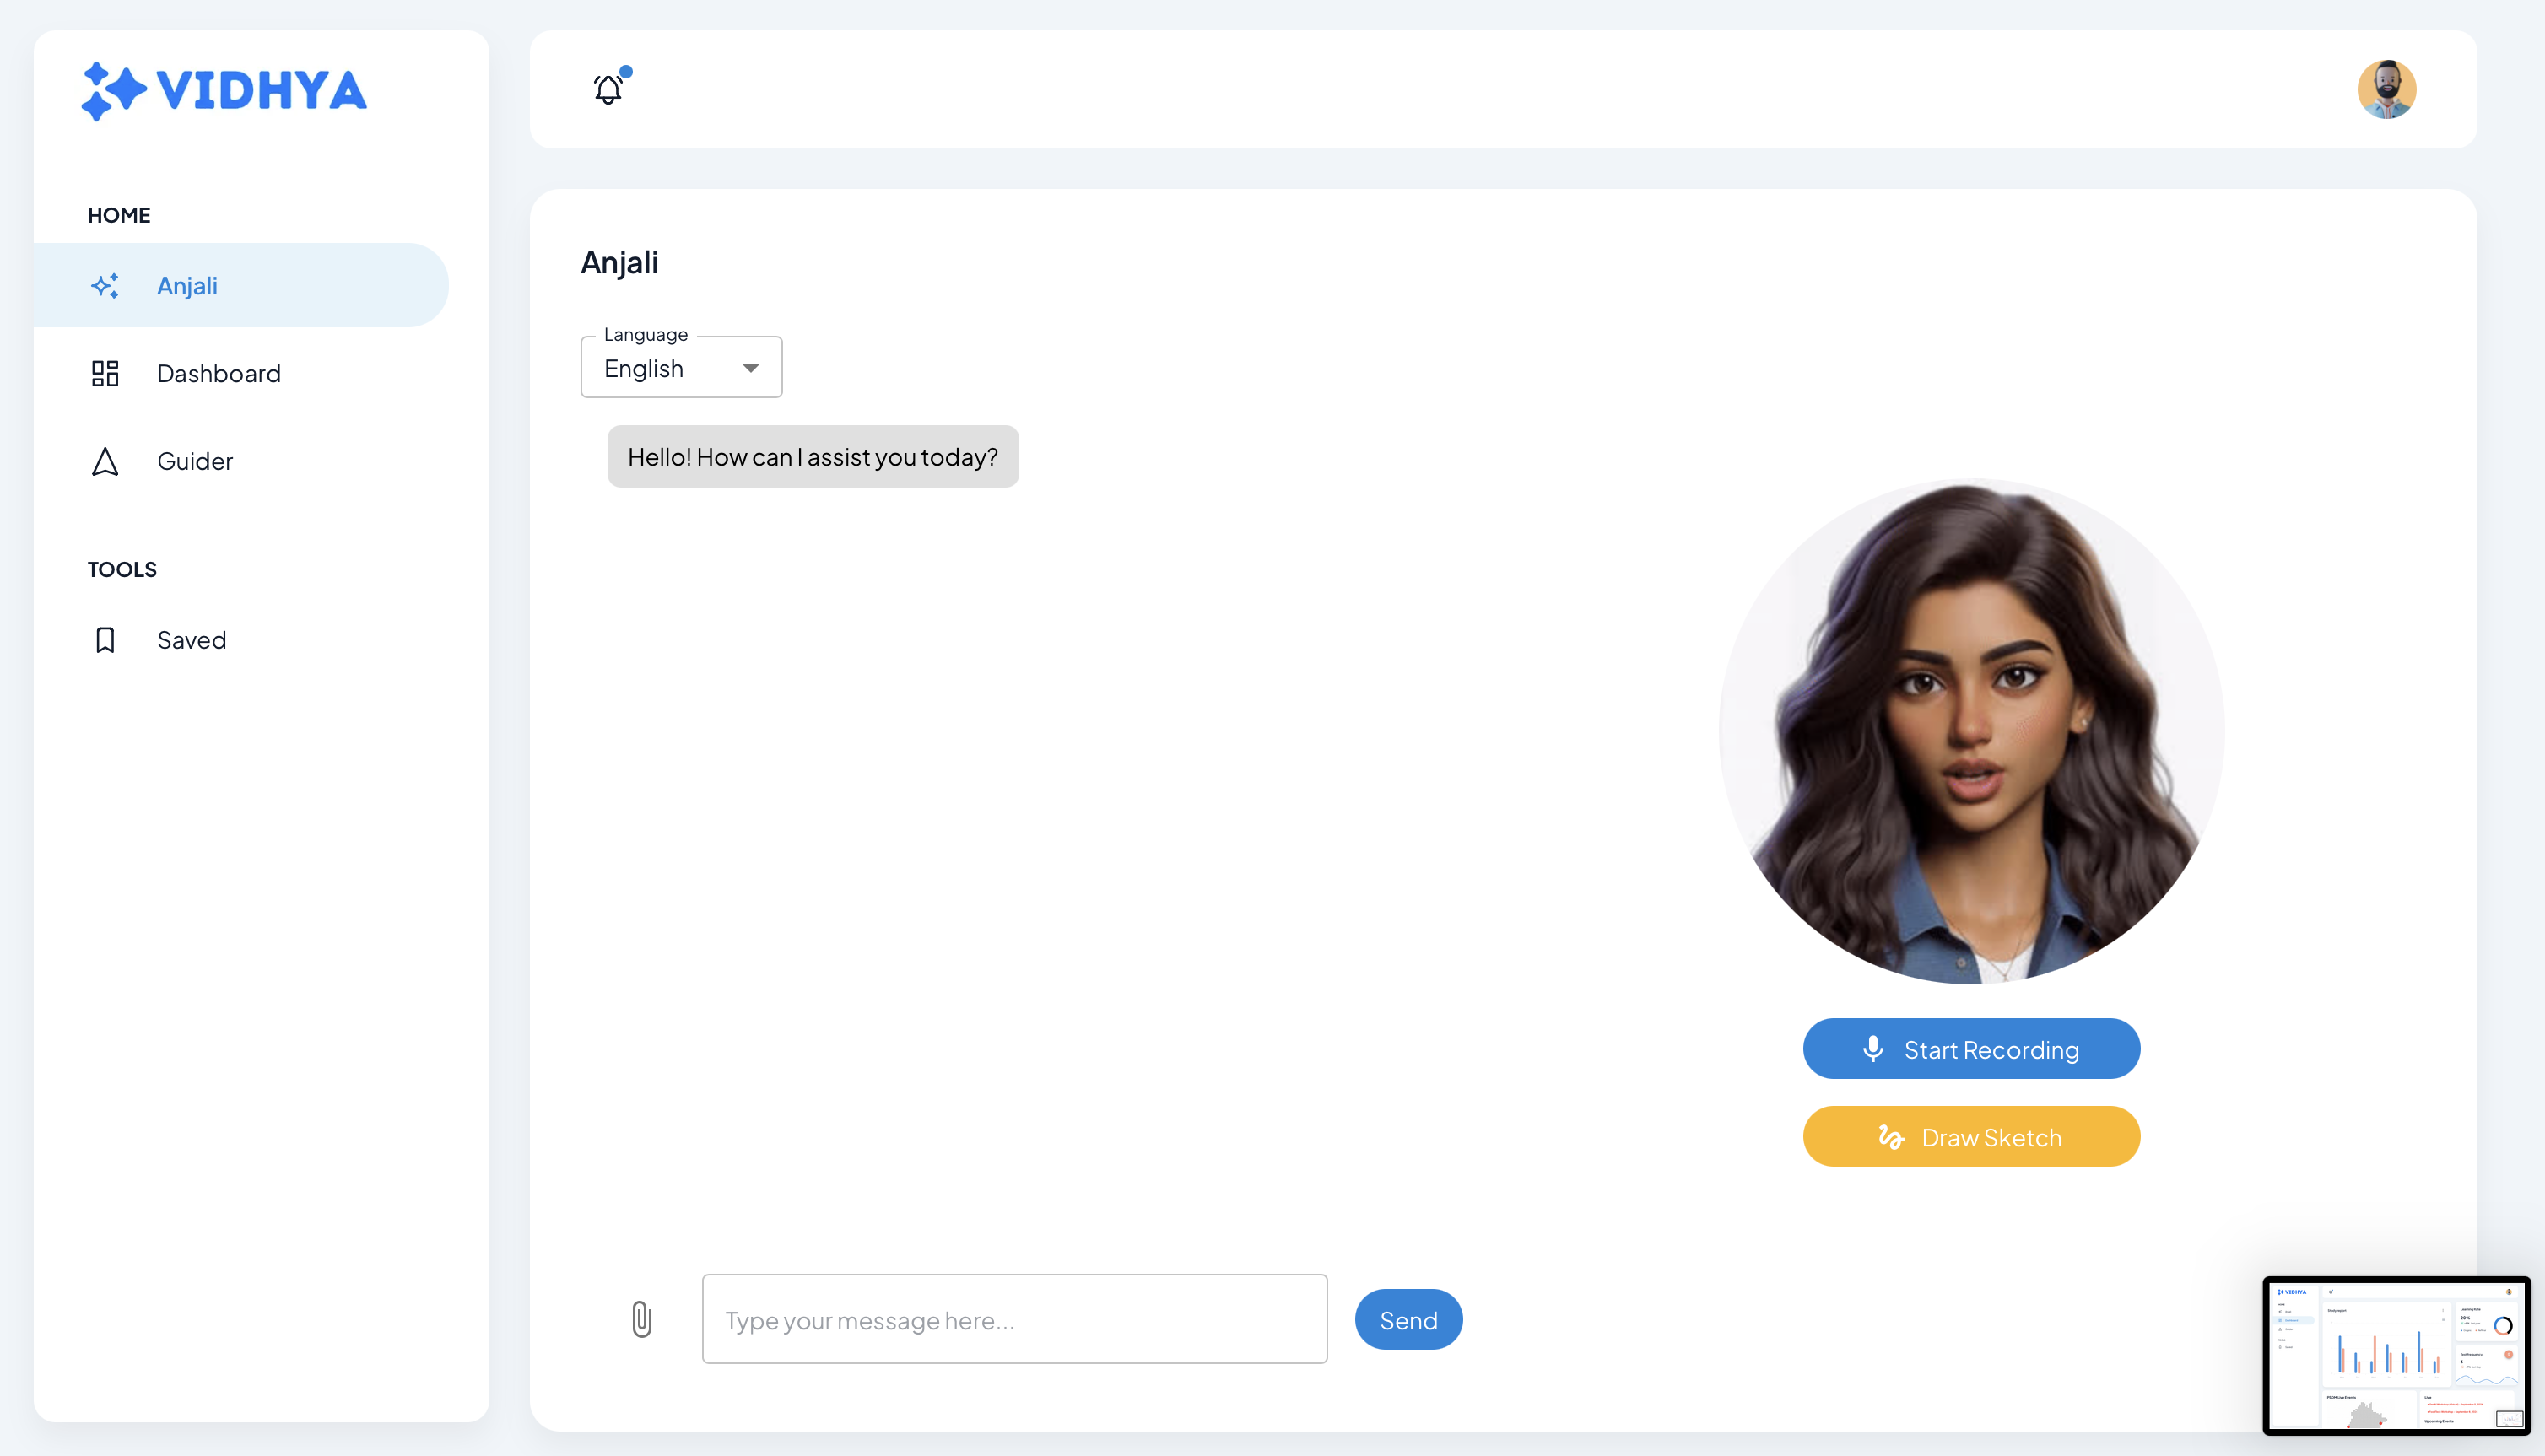Viewport: 2545px width, 1456px height.
Task: Click the paperclip attachment icon
Action: pos(642,1319)
